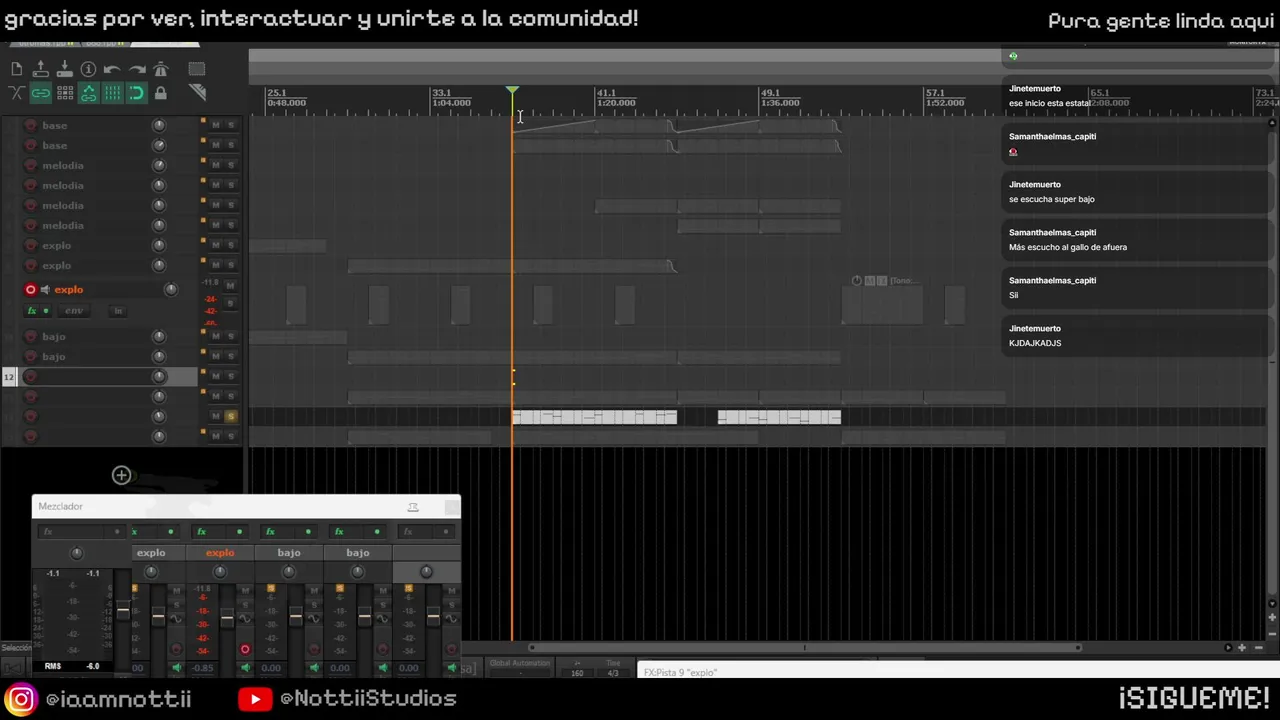
Task: Adjust the master pan knob in Mezclador
Action: [x=77, y=553]
